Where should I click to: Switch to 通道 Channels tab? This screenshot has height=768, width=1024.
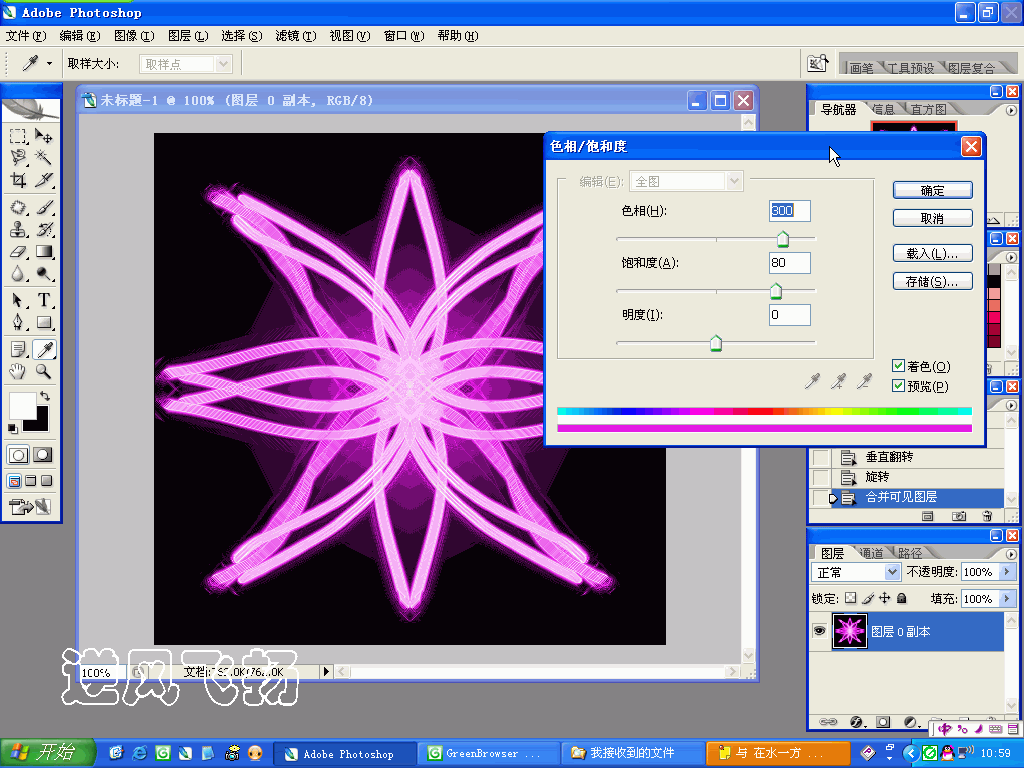point(871,553)
